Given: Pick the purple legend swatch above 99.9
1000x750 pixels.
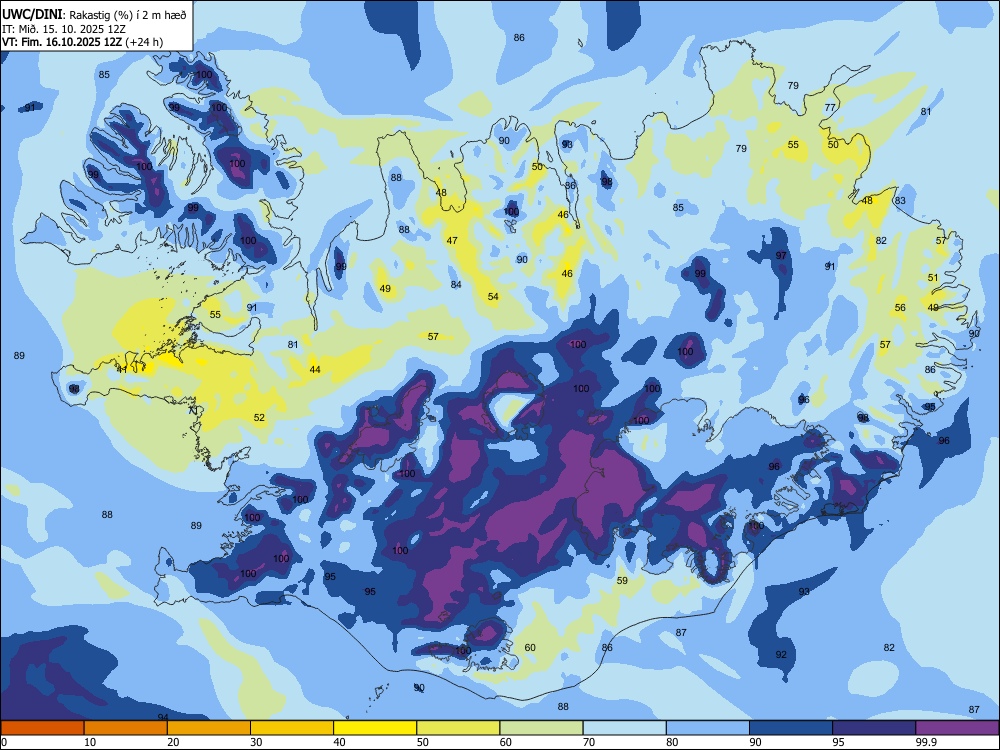Looking at the screenshot, I should (x=957, y=728).
